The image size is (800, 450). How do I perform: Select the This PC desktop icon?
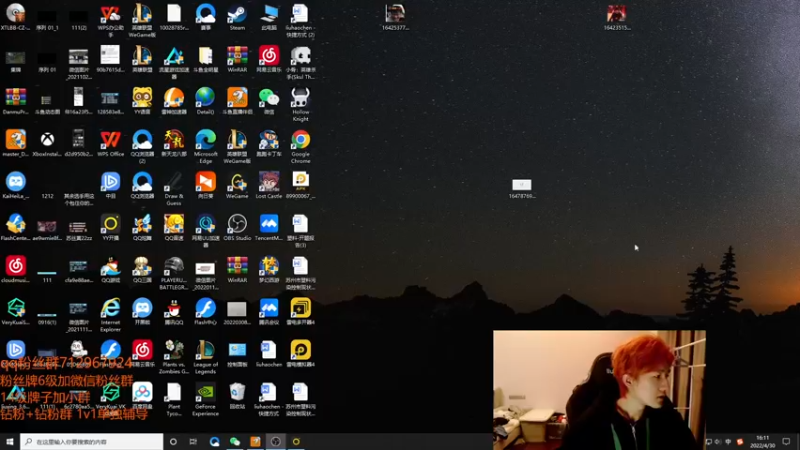click(269, 14)
